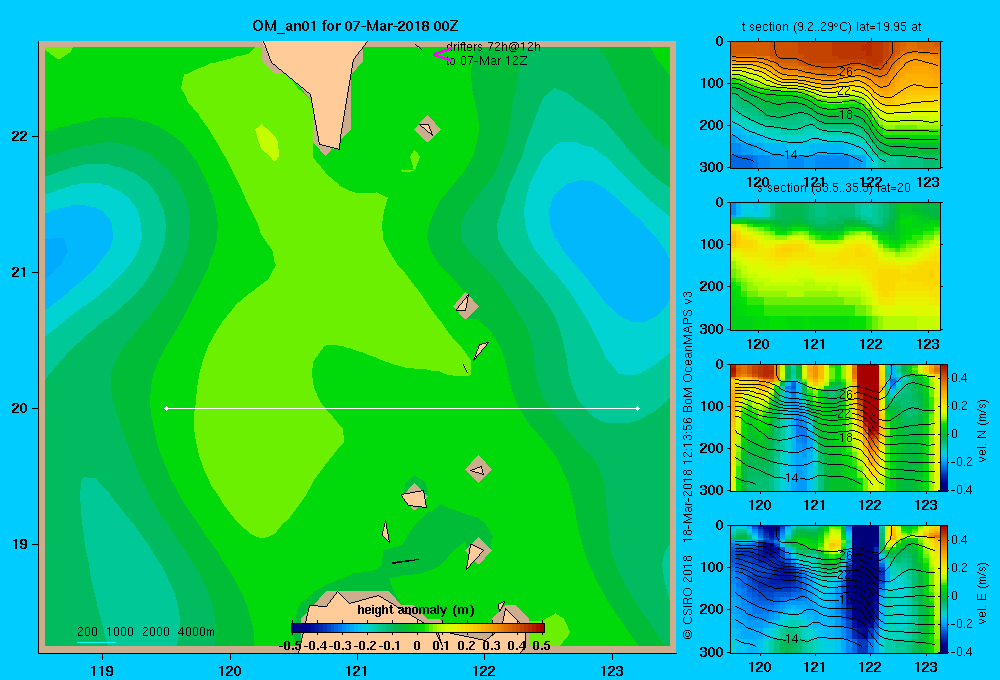Image resolution: width=1000 pixels, height=680 pixels.
Task: Click the right endpoint of the white transect line
Action: [638, 408]
